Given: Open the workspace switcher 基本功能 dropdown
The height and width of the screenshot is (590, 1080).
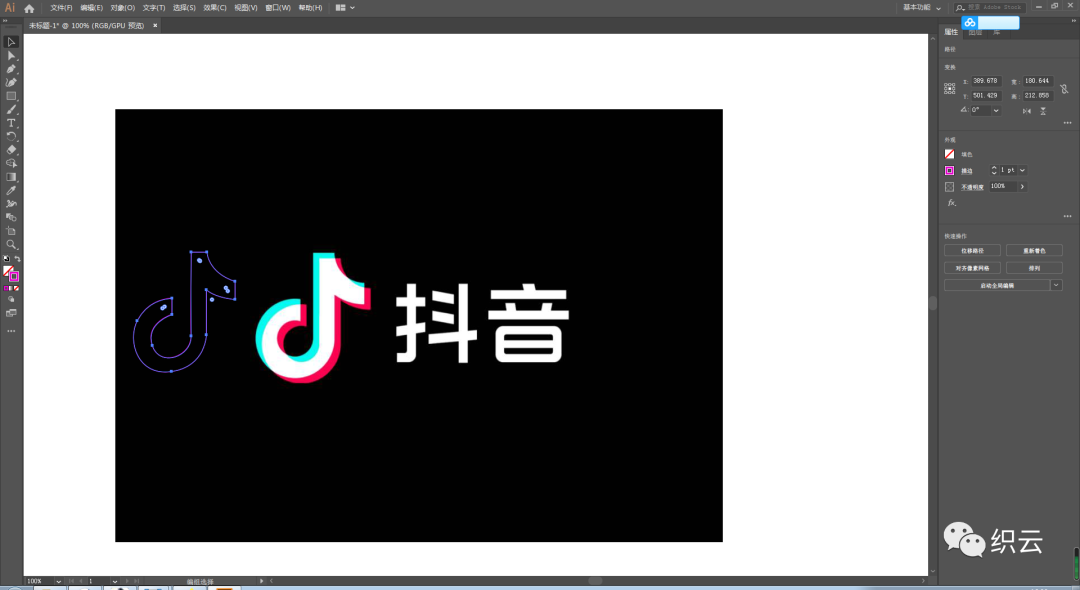Looking at the screenshot, I should pyautogui.click(x=922, y=8).
